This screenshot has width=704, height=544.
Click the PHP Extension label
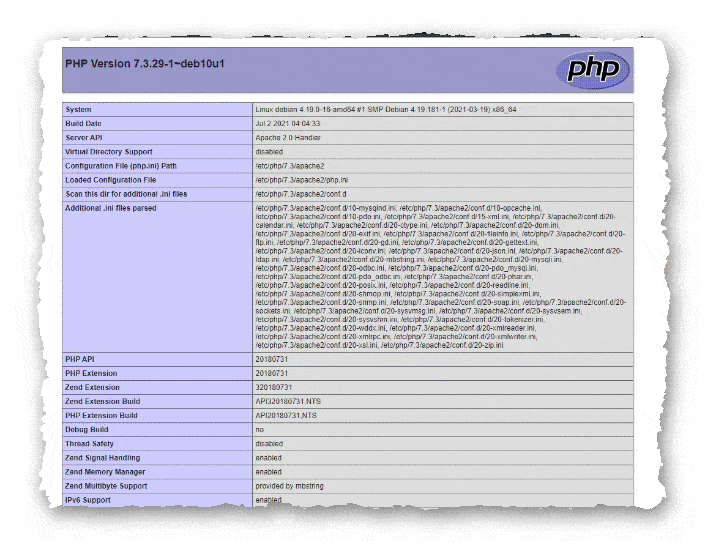(x=91, y=373)
